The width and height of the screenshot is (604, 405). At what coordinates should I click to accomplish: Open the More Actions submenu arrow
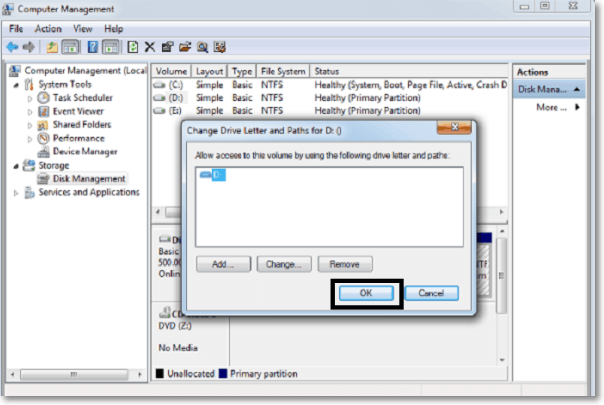(x=577, y=107)
